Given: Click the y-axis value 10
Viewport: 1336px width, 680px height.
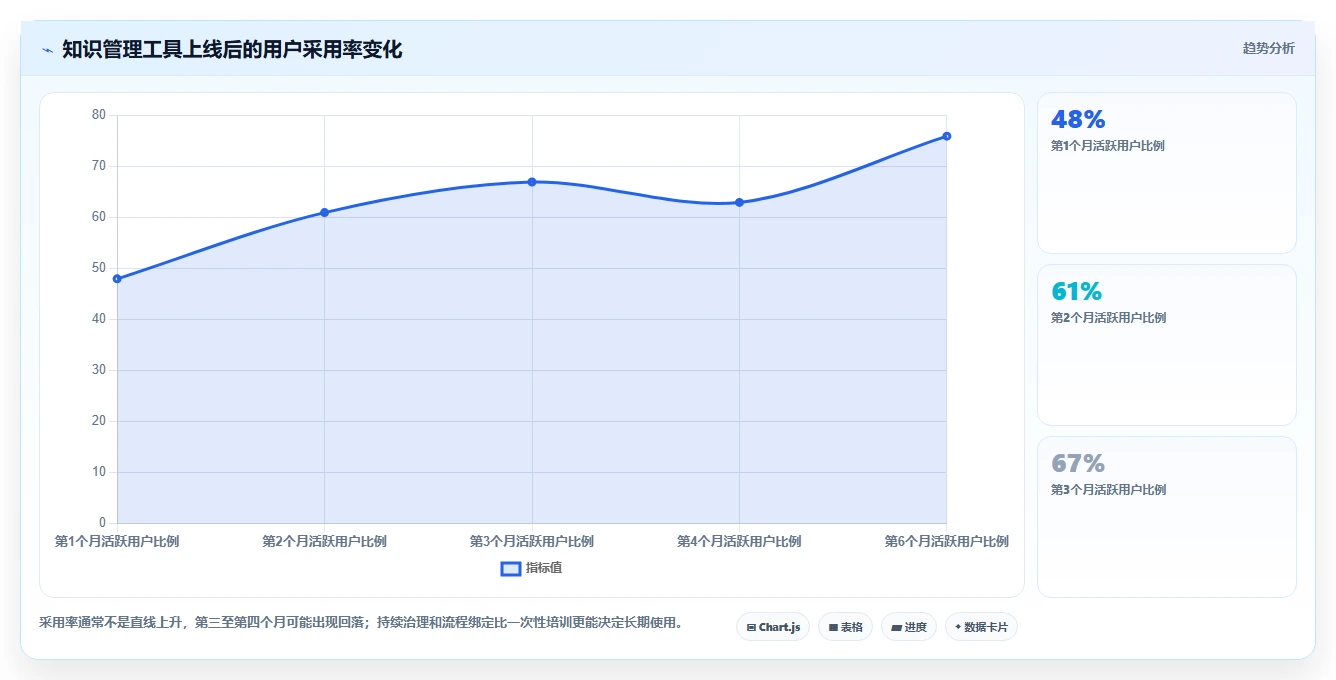Looking at the screenshot, I should [x=98, y=472].
